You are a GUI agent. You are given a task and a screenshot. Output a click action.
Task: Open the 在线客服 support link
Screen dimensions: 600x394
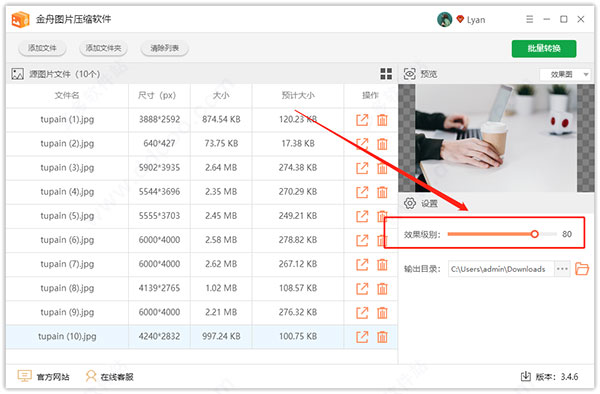pos(109,376)
